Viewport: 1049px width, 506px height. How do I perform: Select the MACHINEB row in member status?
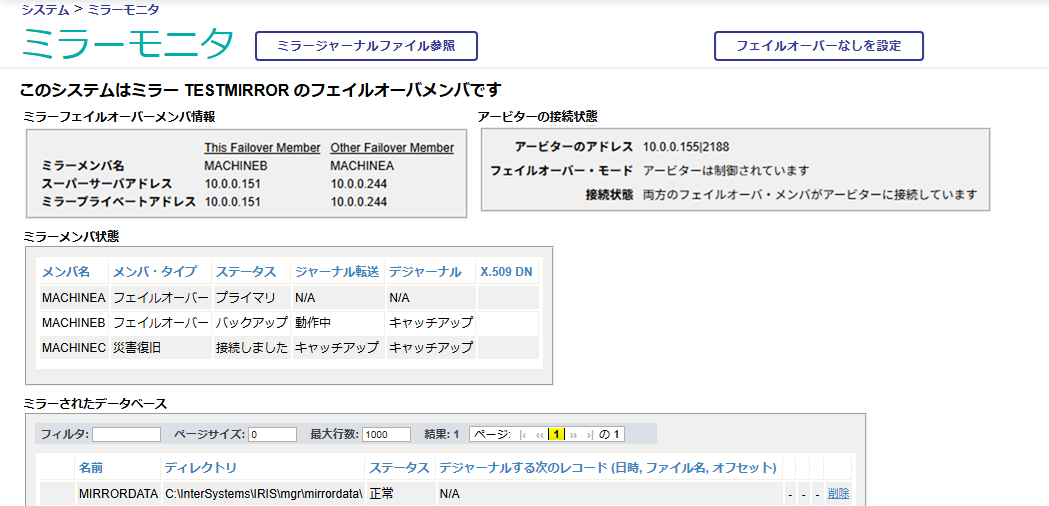pyautogui.click(x=73, y=322)
